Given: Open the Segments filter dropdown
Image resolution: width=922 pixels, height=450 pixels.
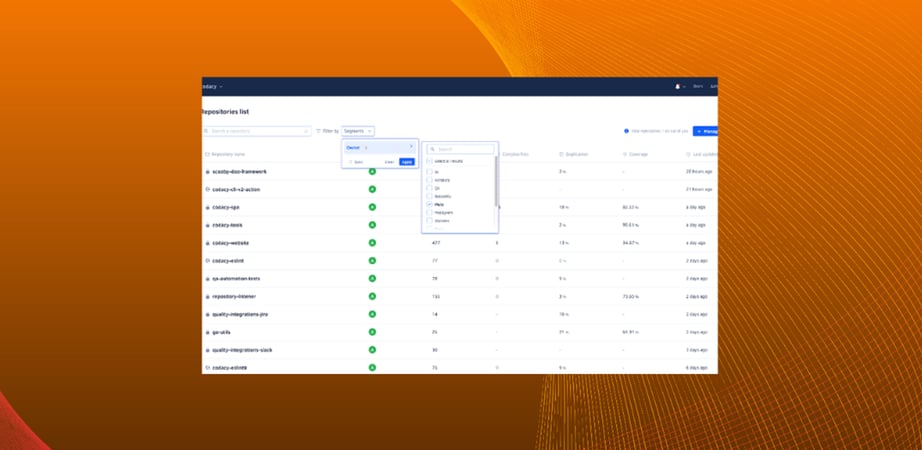Looking at the screenshot, I should pyautogui.click(x=357, y=131).
